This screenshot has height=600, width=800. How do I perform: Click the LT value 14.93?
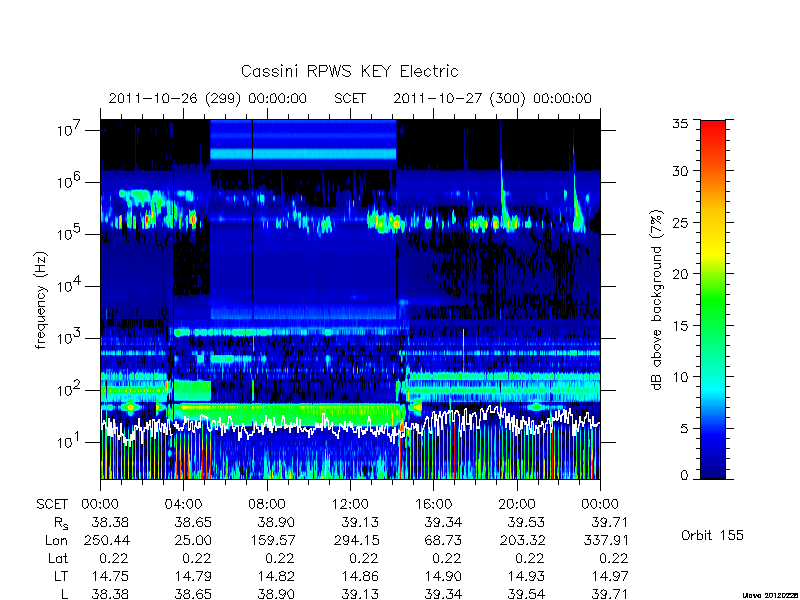point(527,576)
